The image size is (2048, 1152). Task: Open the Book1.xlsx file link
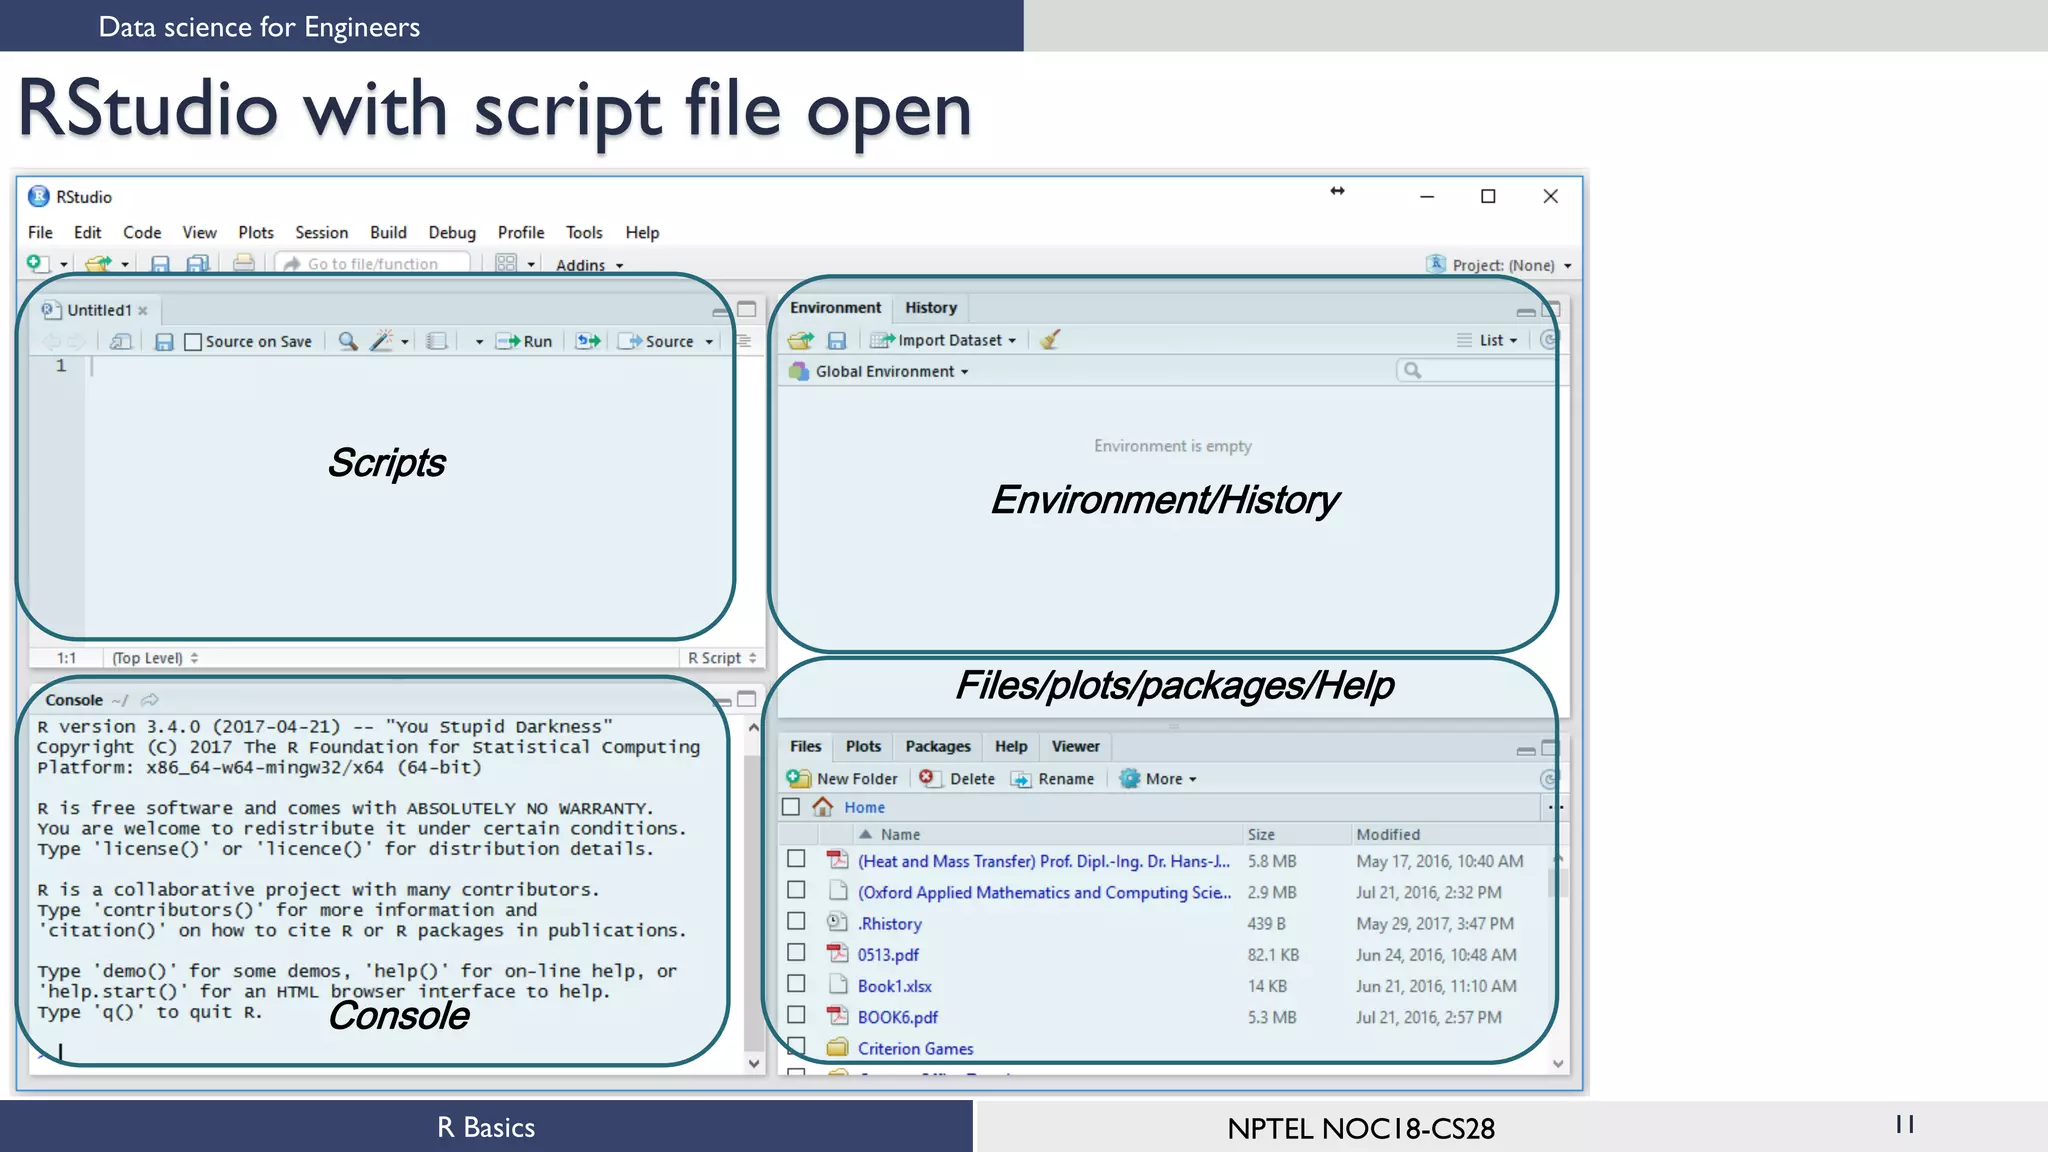click(x=894, y=986)
